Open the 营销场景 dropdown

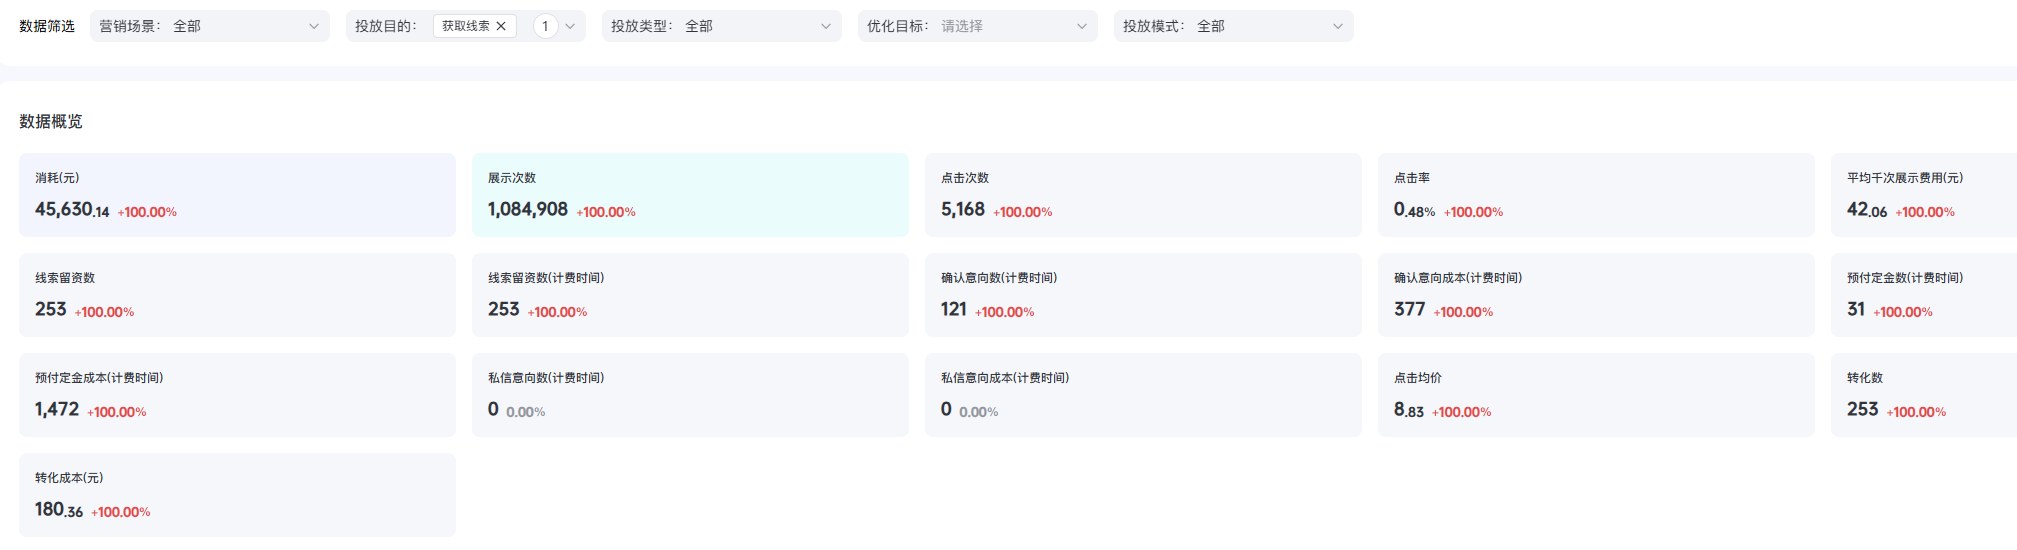[x=209, y=26]
